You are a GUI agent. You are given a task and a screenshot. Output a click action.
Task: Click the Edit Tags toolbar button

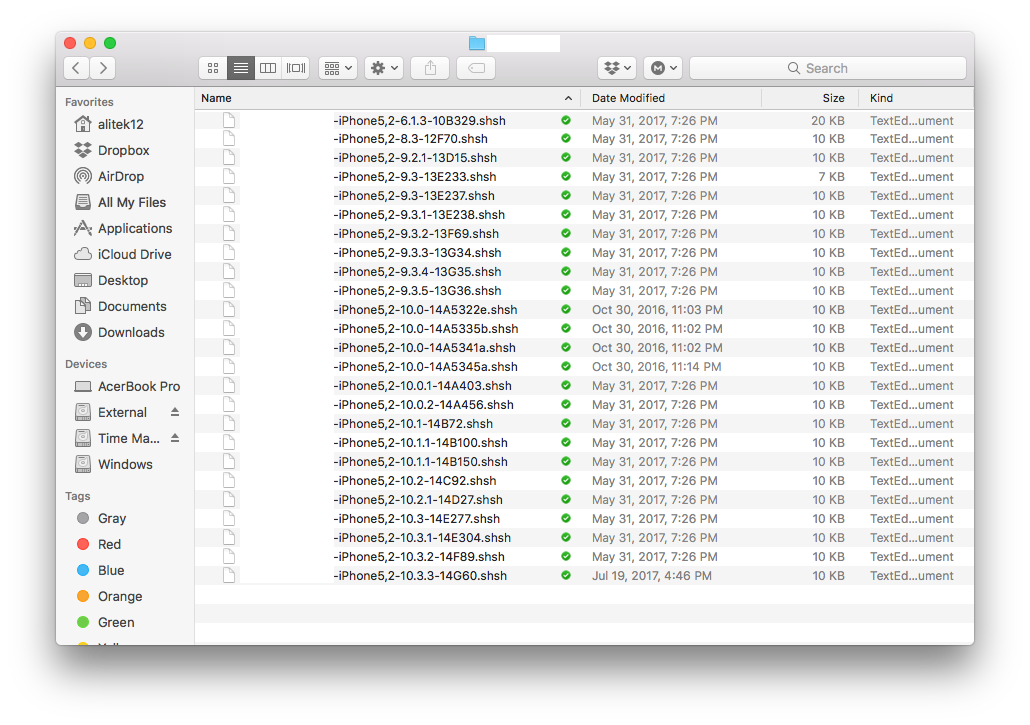click(x=476, y=68)
